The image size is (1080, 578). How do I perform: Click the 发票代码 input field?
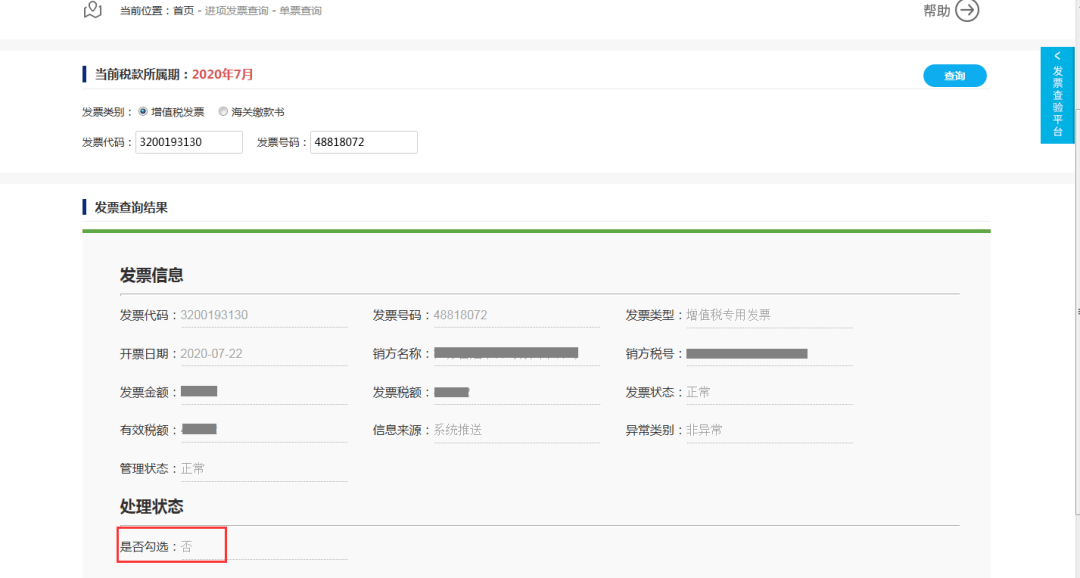tap(189, 142)
